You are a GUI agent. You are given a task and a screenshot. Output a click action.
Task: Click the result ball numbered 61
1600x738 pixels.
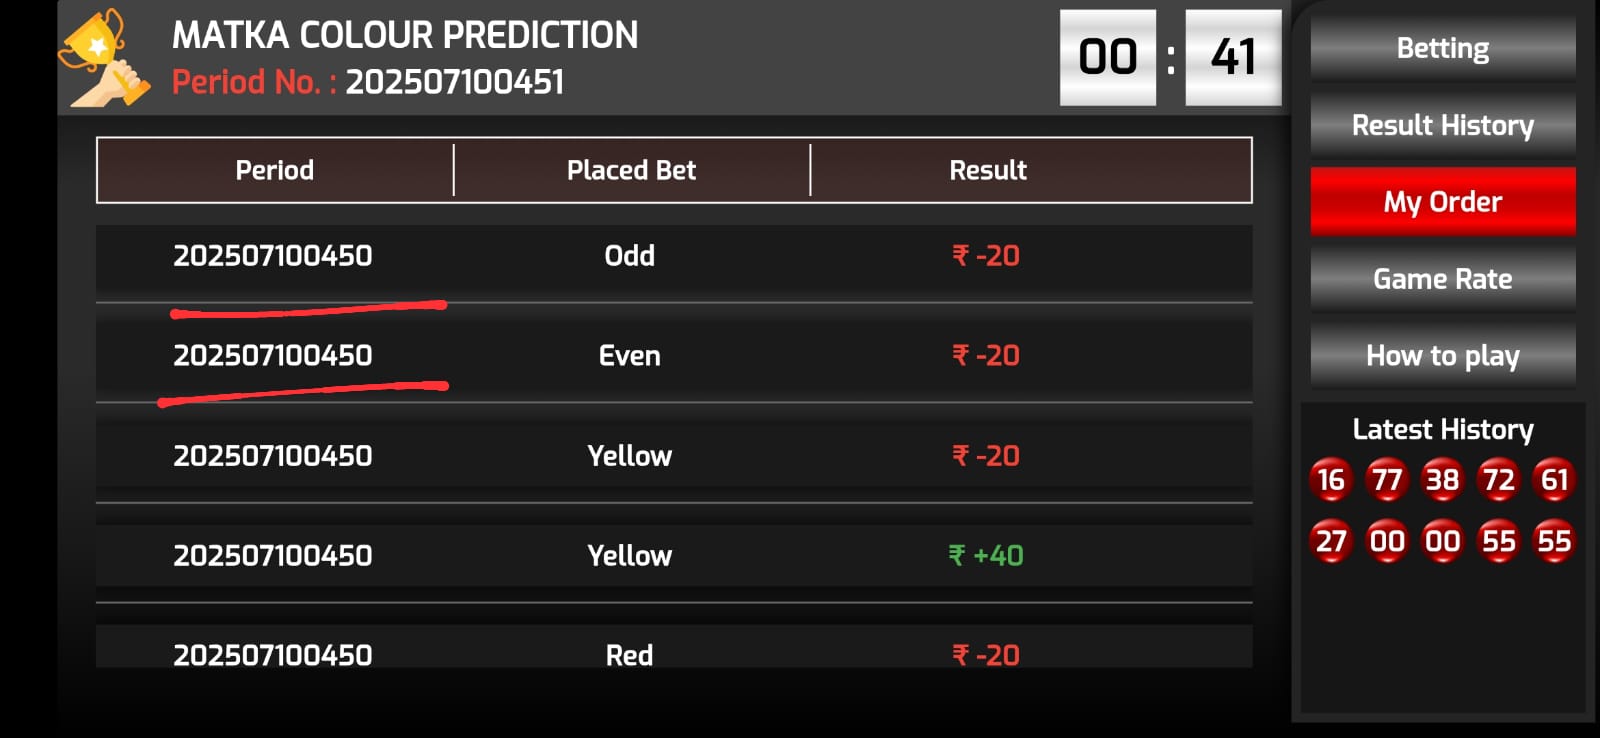point(1554,480)
